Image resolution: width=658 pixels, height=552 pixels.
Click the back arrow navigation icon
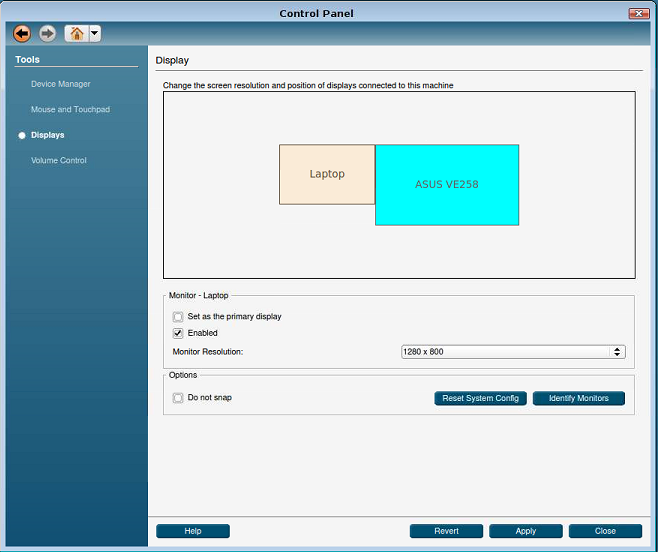tap(22, 33)
